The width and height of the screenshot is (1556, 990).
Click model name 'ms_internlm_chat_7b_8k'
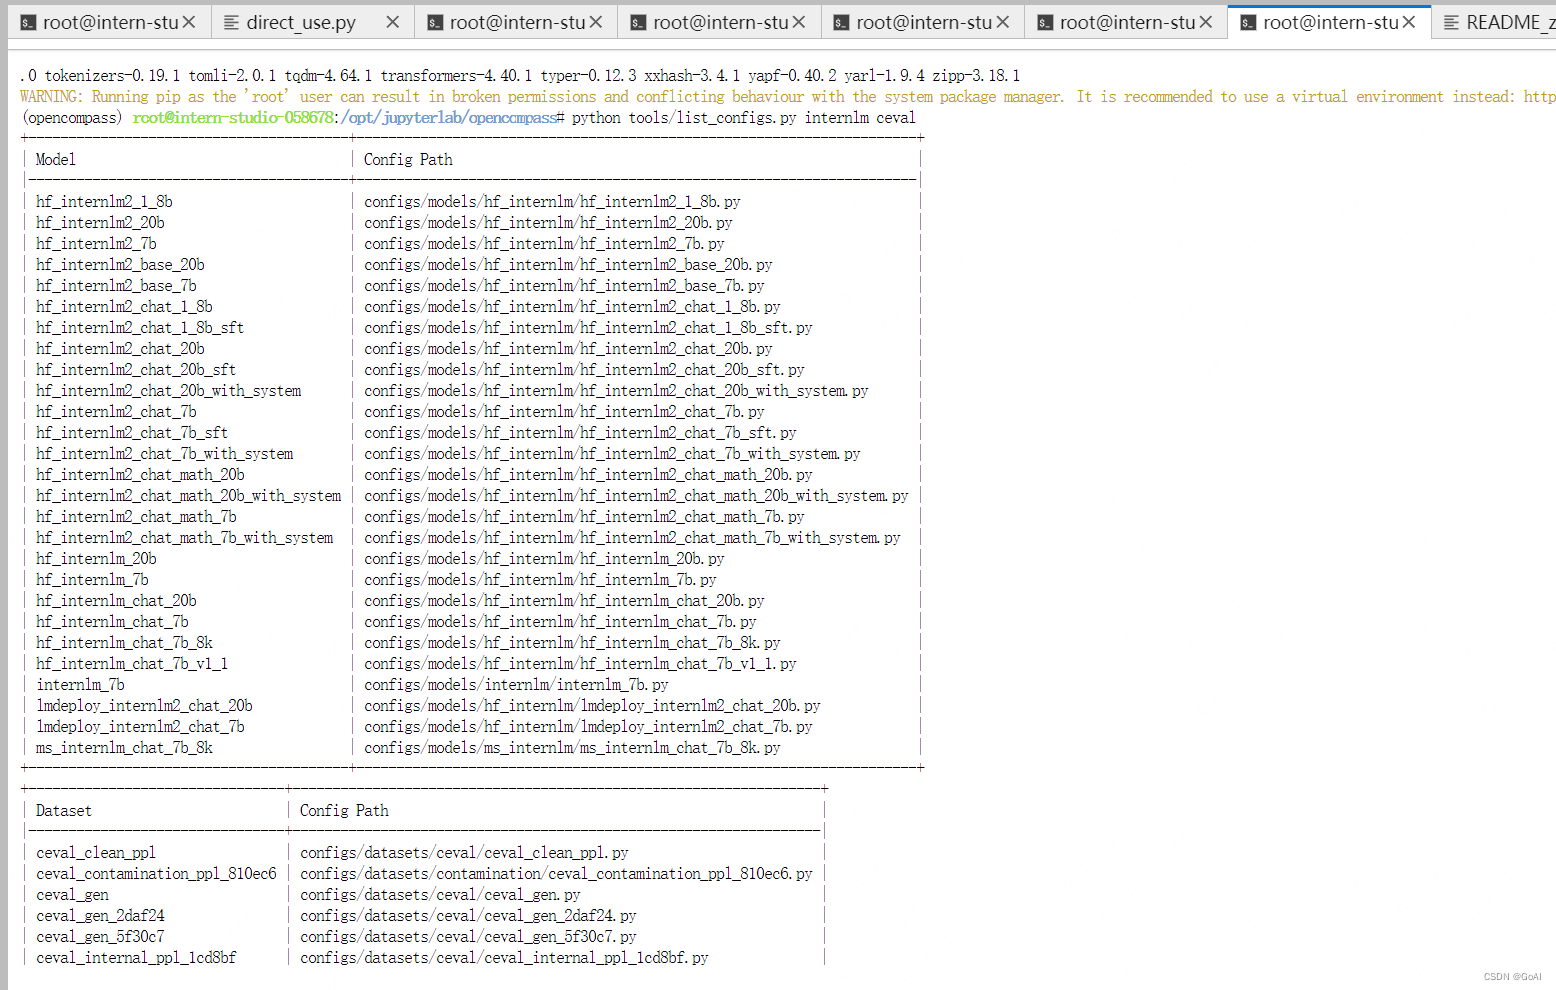124,748
